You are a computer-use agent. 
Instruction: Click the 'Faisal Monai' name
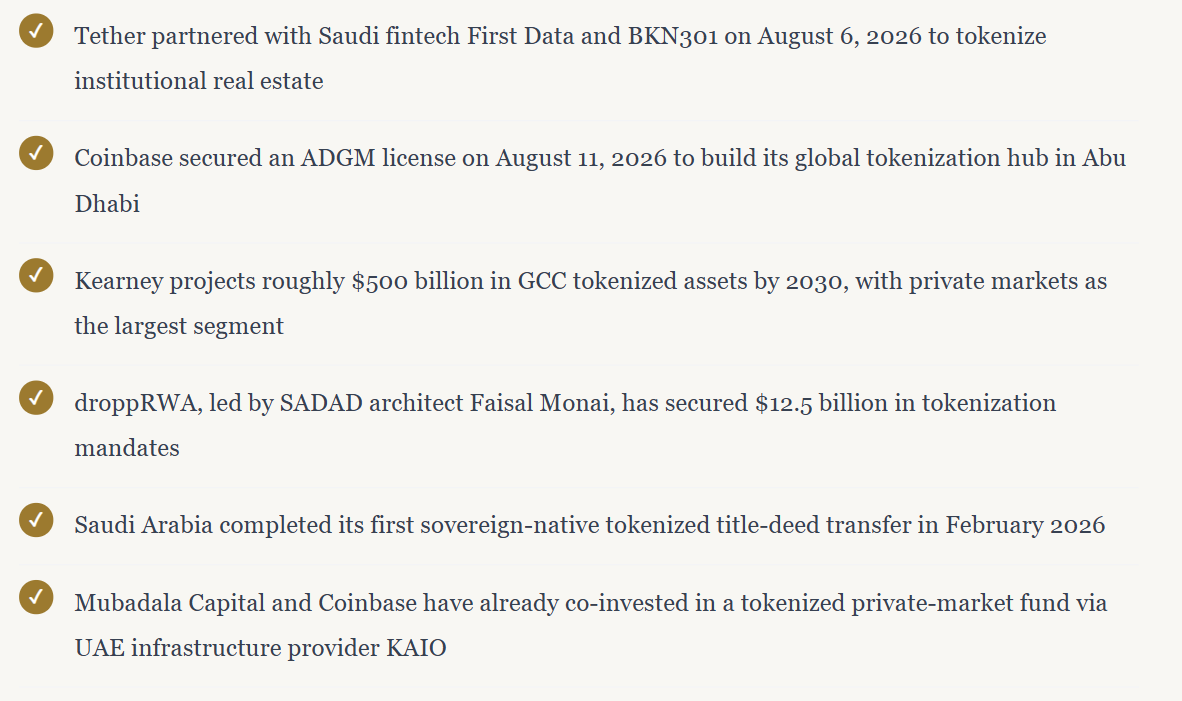(540, 403)
